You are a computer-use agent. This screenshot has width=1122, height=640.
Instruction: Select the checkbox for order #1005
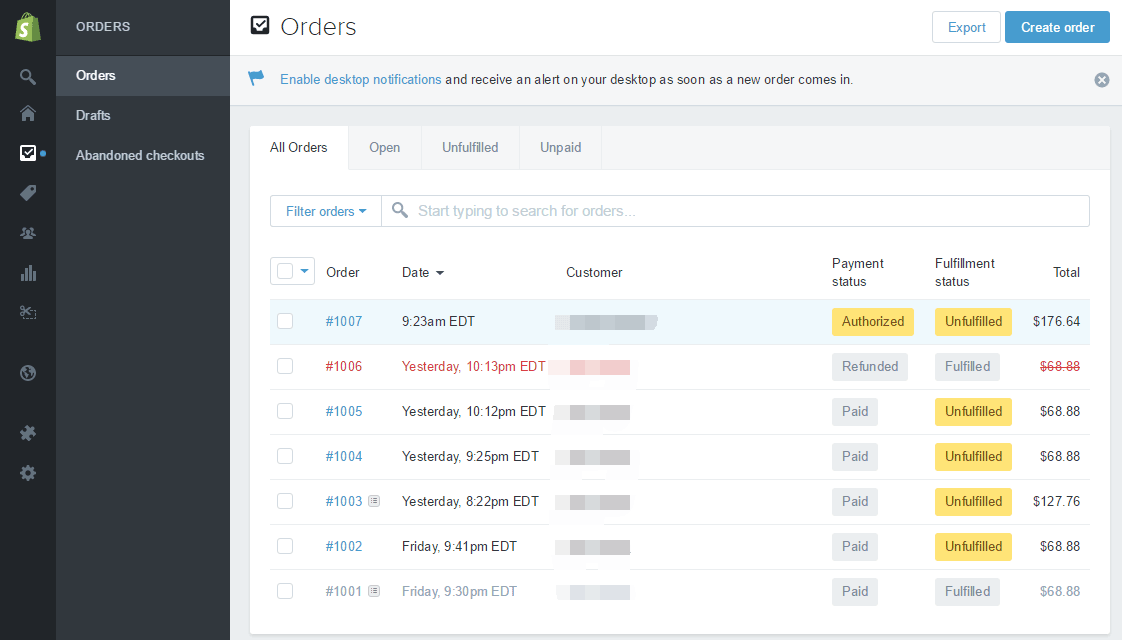285,411
